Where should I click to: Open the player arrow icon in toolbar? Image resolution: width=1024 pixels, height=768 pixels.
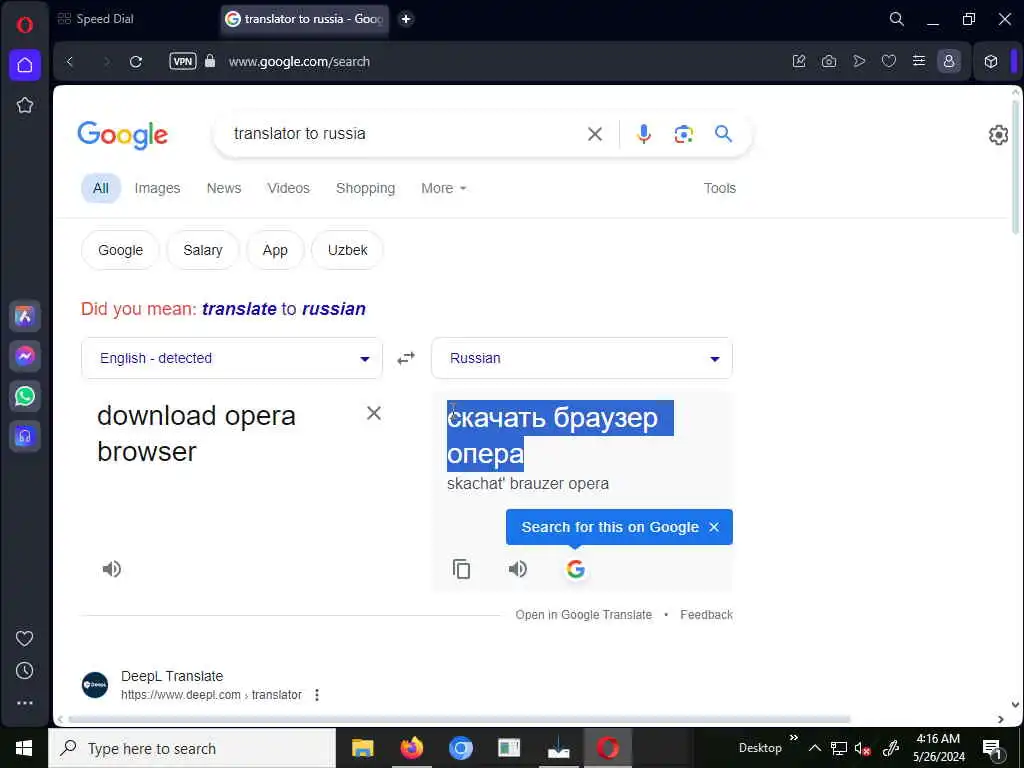click(859, 61)
